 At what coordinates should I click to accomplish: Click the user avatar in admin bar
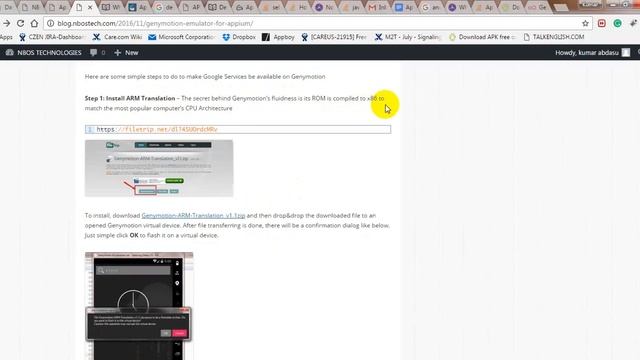pyautogui.click(x=626, y=53)
